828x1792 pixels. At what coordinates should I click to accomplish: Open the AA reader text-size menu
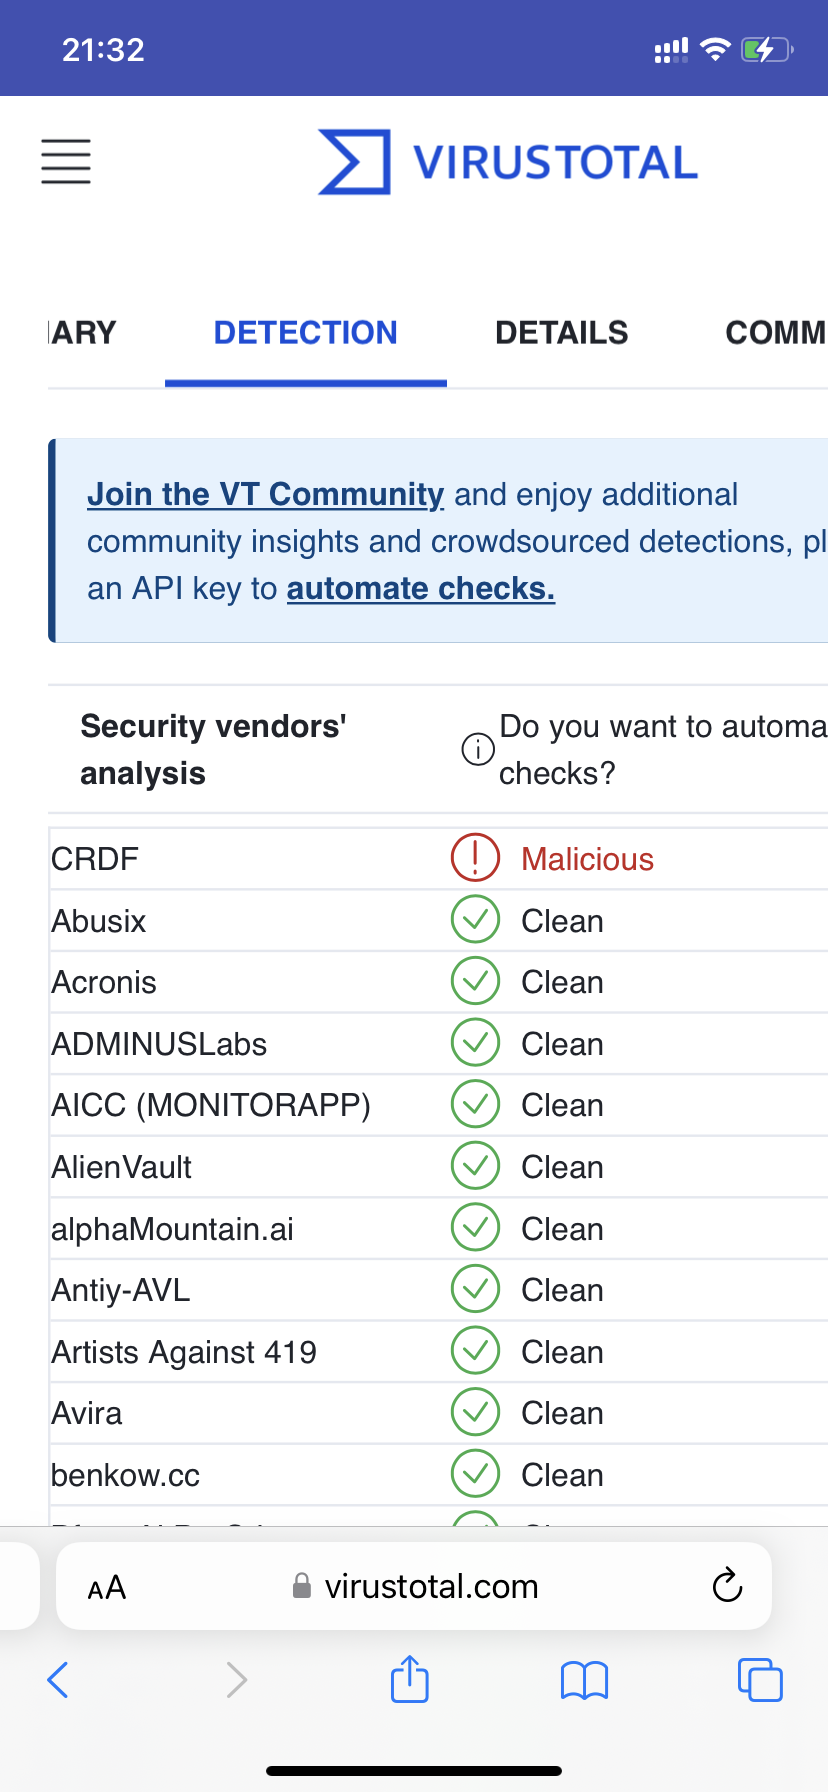(107, 1587)
